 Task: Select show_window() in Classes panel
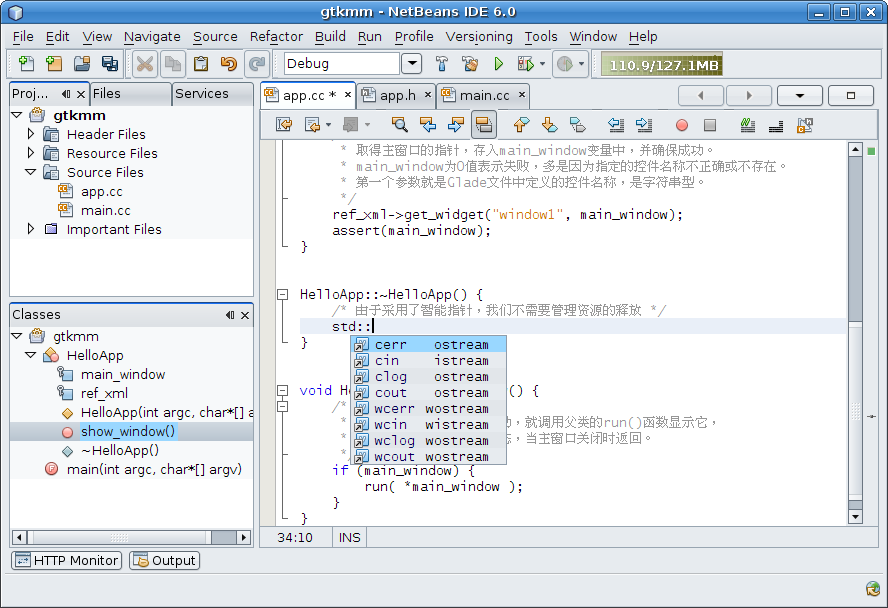click(x=128, y=431)
